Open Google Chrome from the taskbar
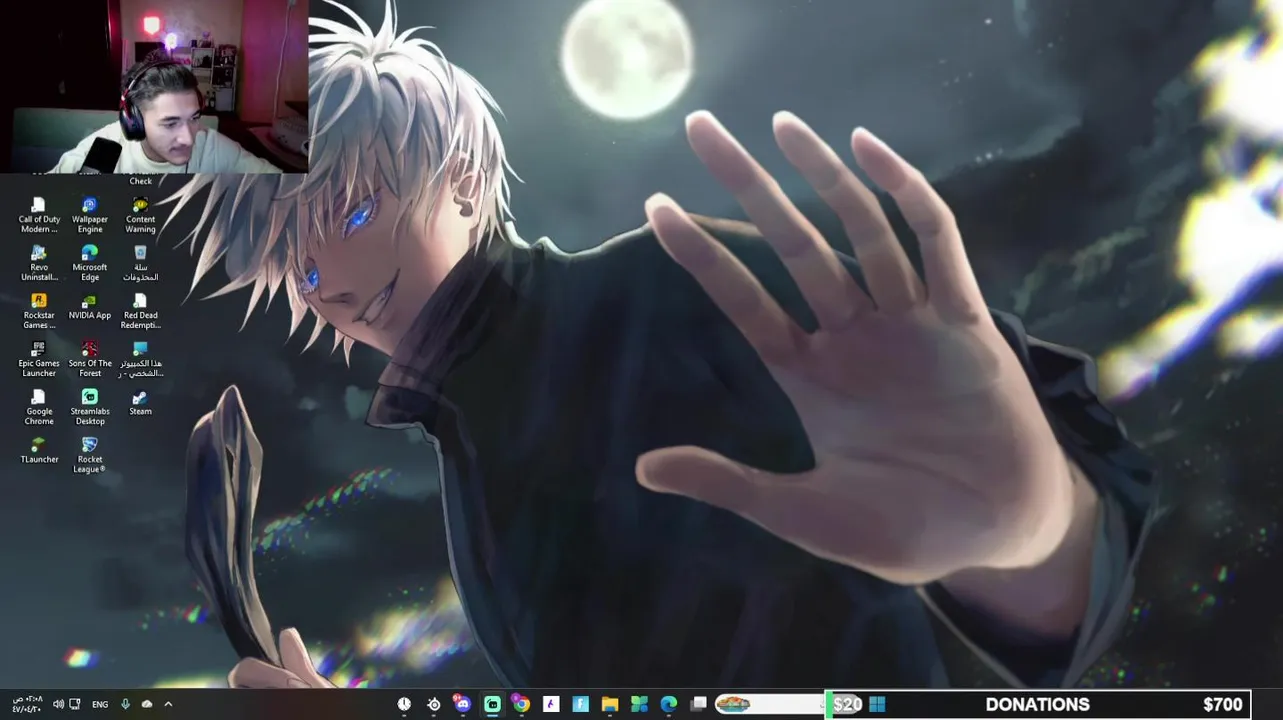1283x720 pixels. (521, 704)
